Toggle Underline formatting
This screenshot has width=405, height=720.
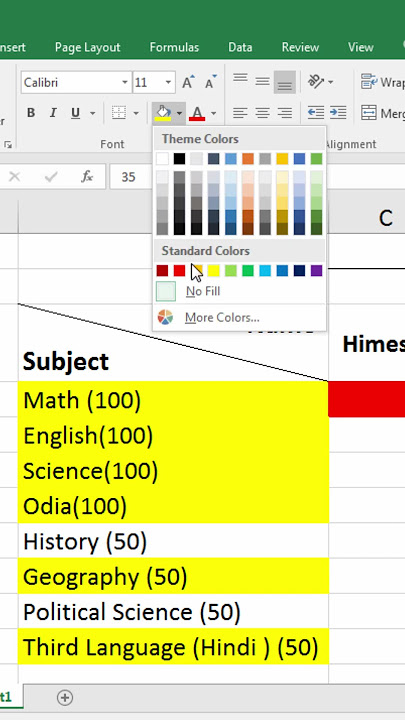pos(75,113)
